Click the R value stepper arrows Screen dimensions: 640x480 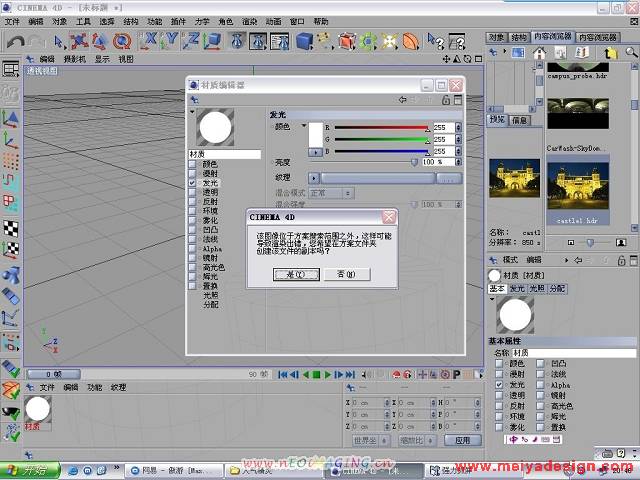click(x=458, y=127)
